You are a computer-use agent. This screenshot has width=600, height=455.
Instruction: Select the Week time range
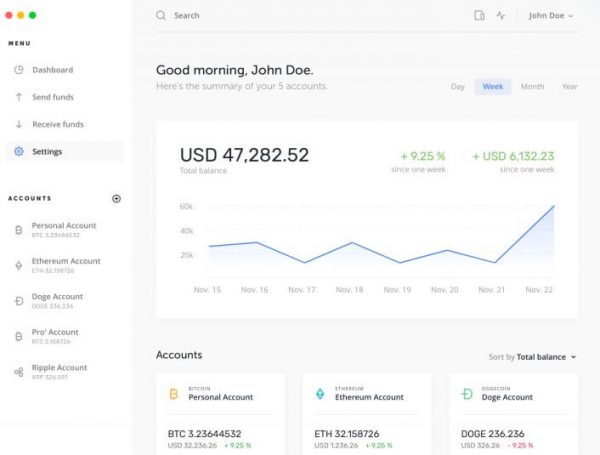click(x=493, y=87)
